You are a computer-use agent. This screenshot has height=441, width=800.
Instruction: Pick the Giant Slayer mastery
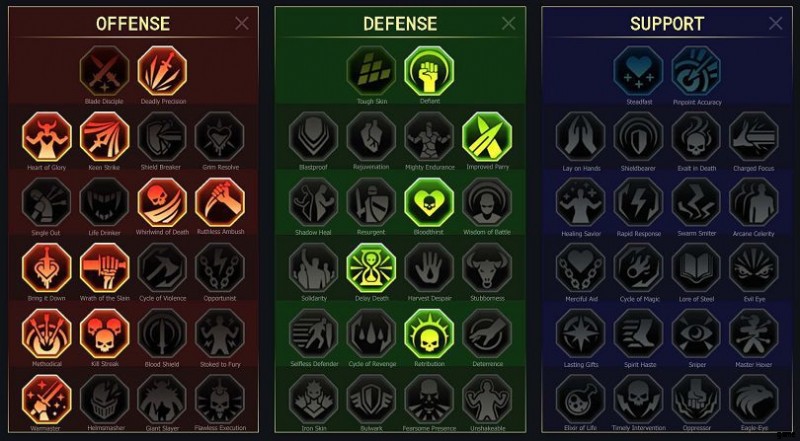click(x=162, y=400)
